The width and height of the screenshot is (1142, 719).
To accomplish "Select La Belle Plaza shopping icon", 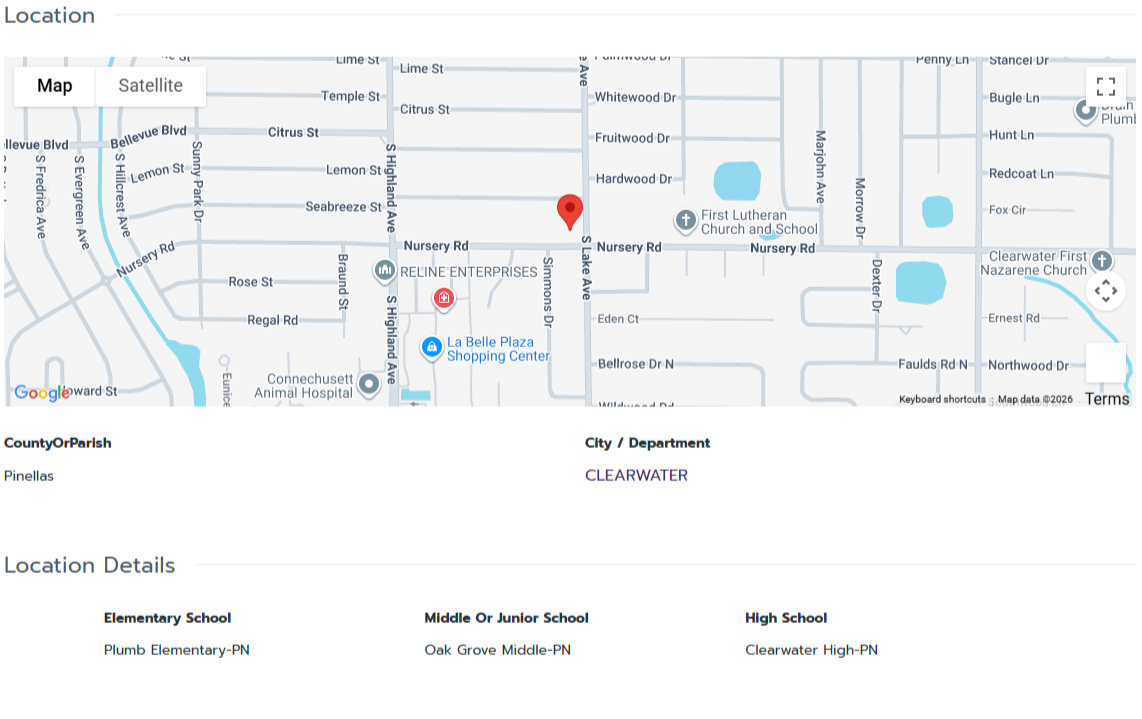I will tap(432, 347).
